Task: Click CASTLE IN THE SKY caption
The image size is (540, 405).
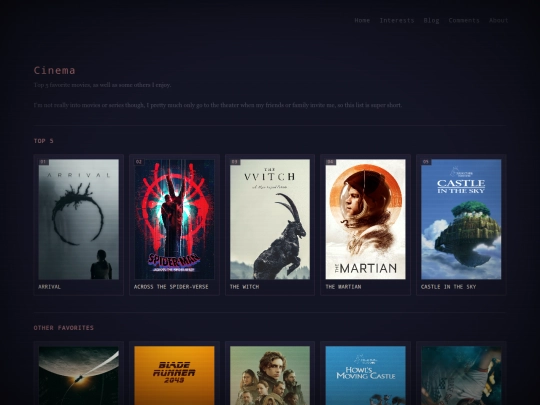Action: click(x=448, y=287)
